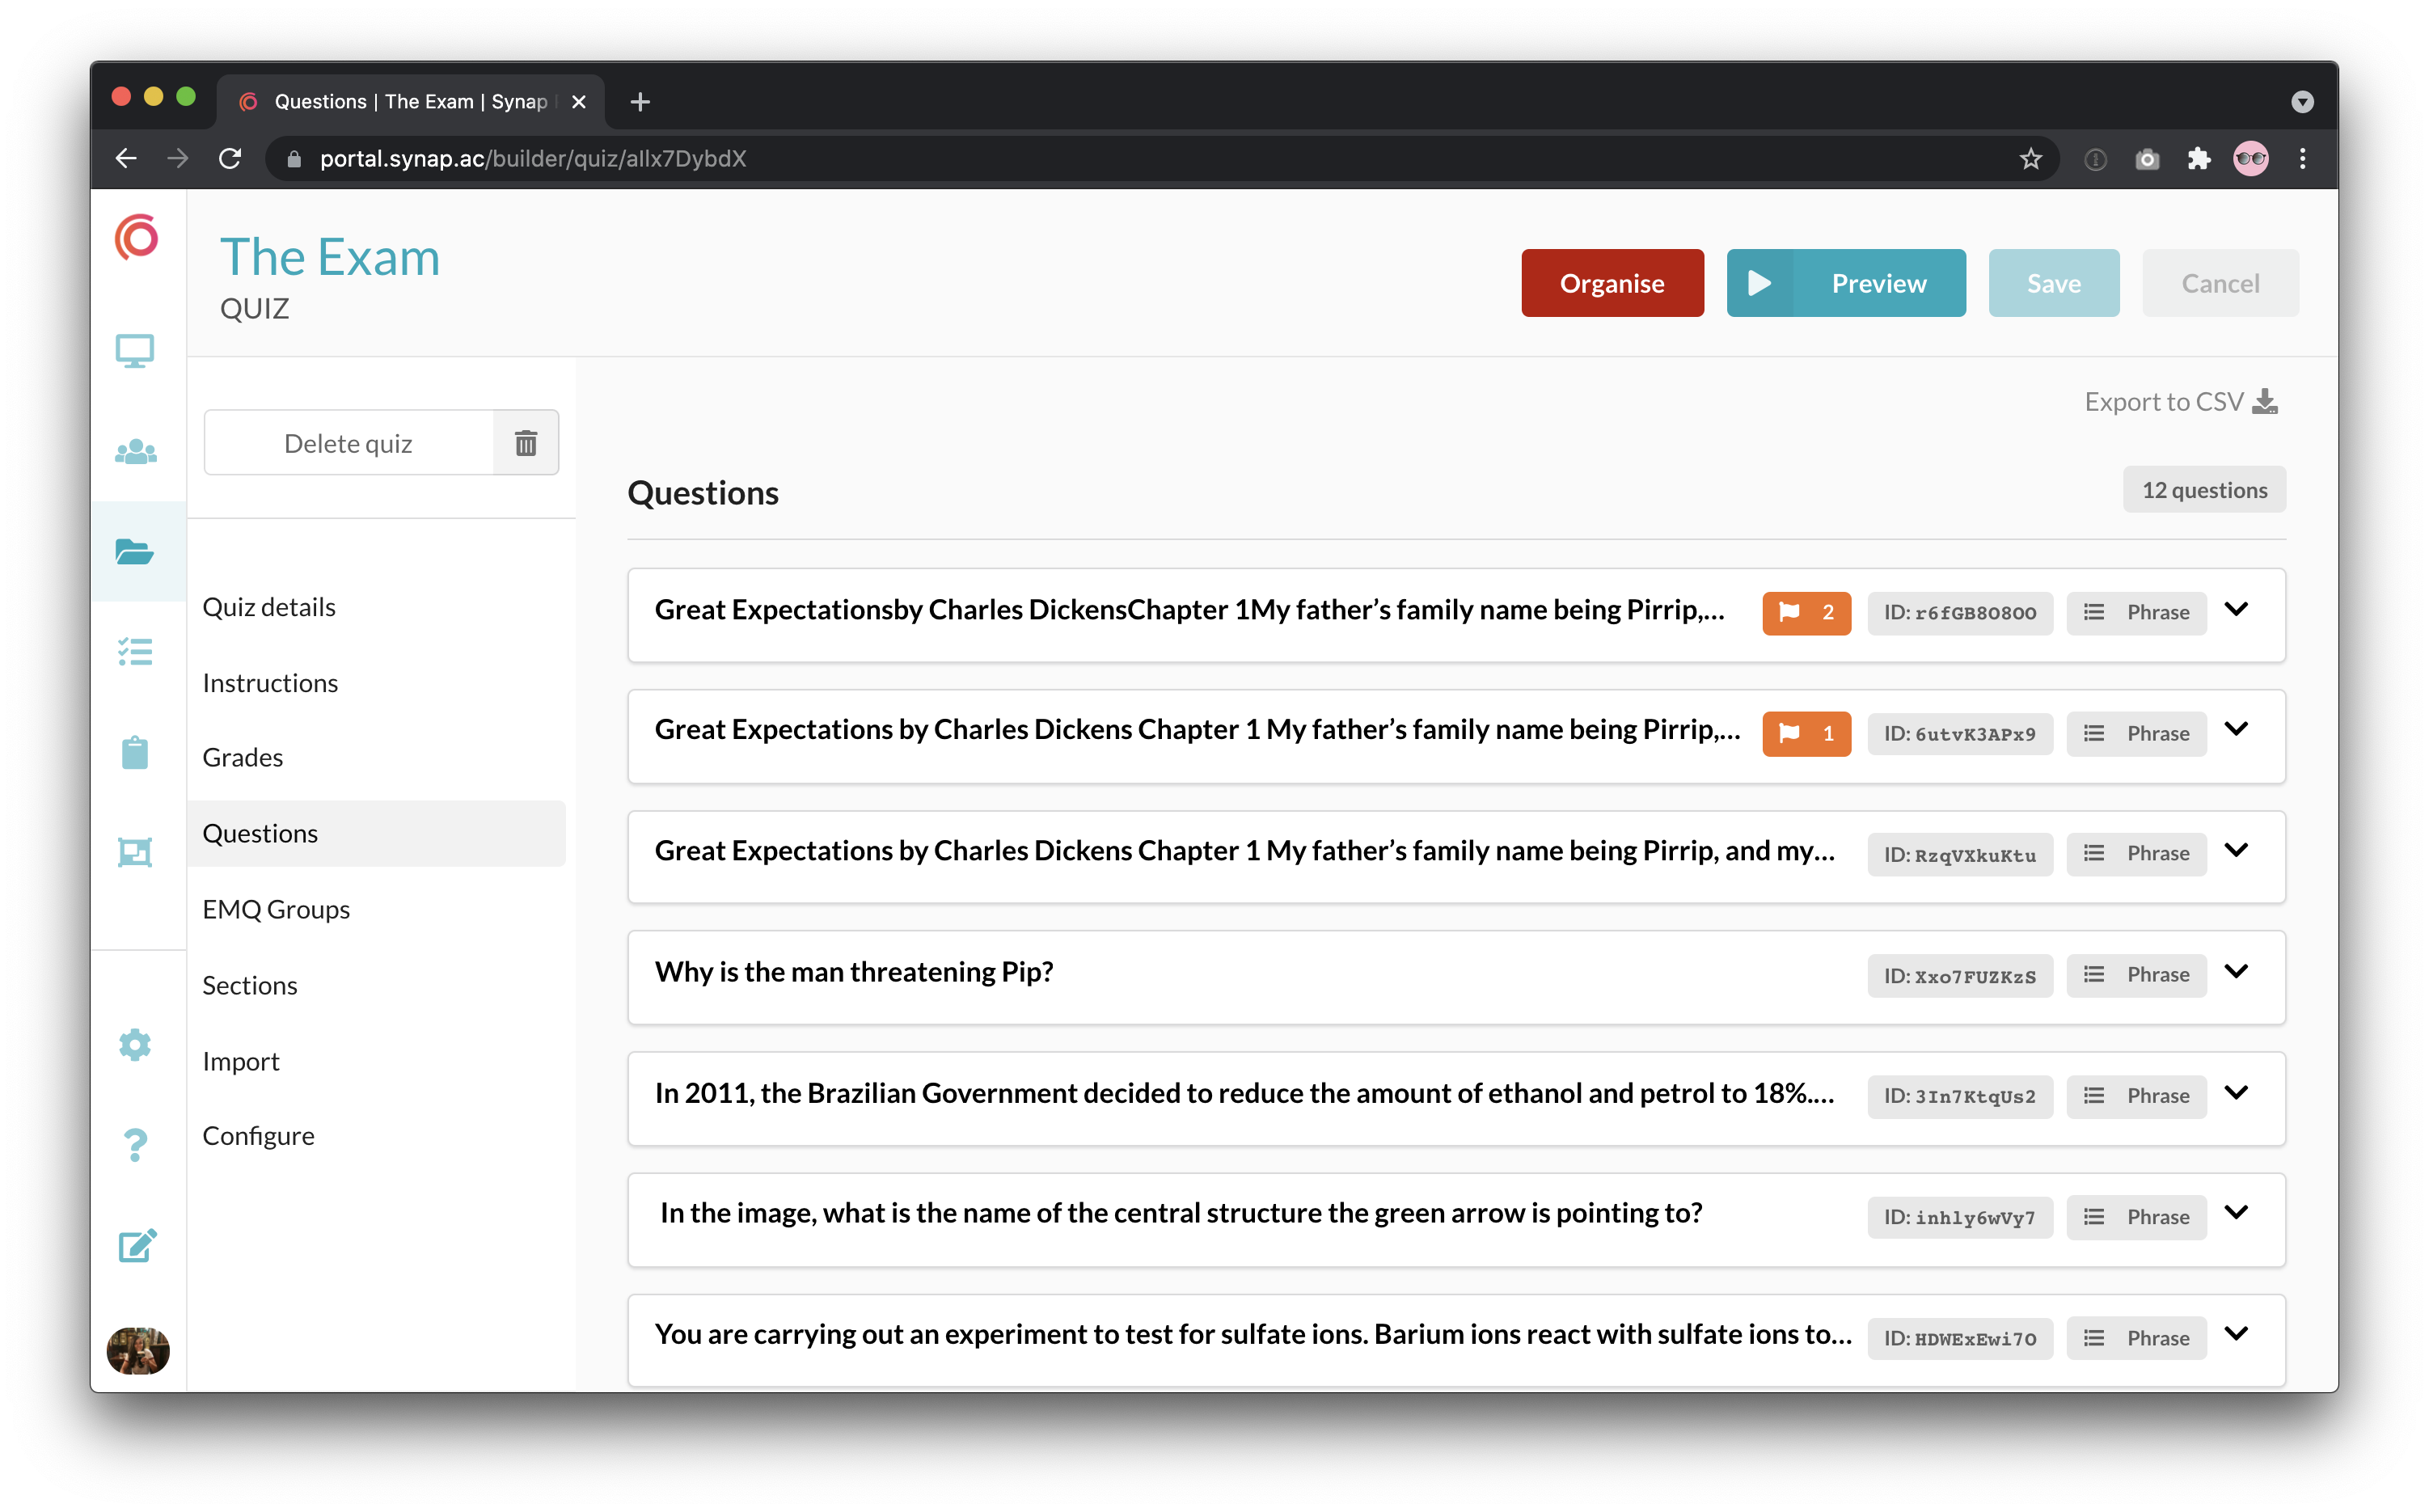The width and height of the screenshot is (2429, 1512).
Task: Open Instructions in the side menu
Action: [270, 683]
